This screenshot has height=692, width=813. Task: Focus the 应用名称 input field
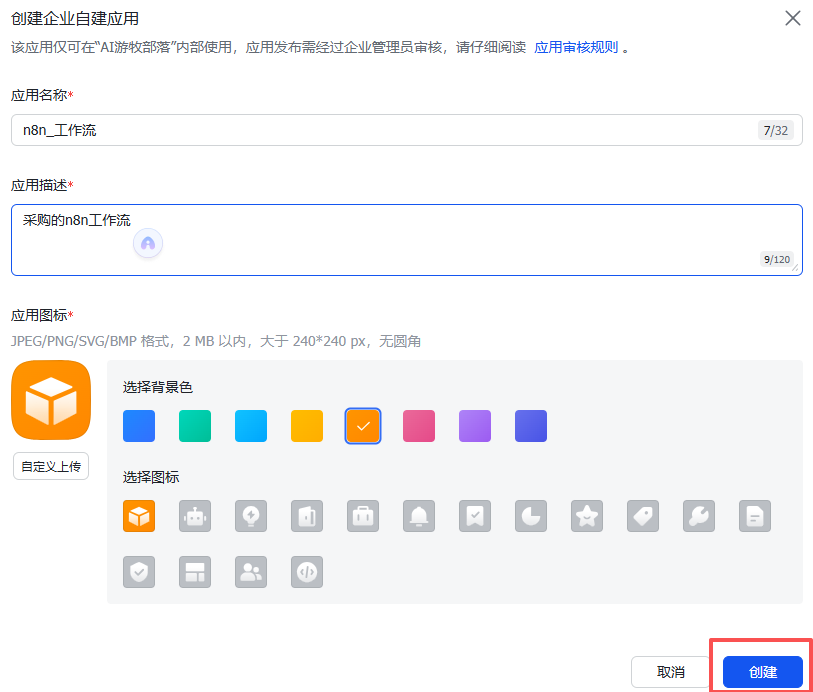tap(406, 130)
